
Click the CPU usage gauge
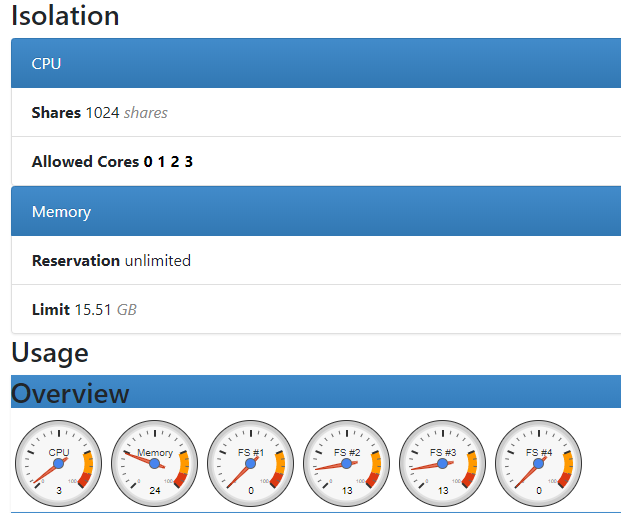59,463
